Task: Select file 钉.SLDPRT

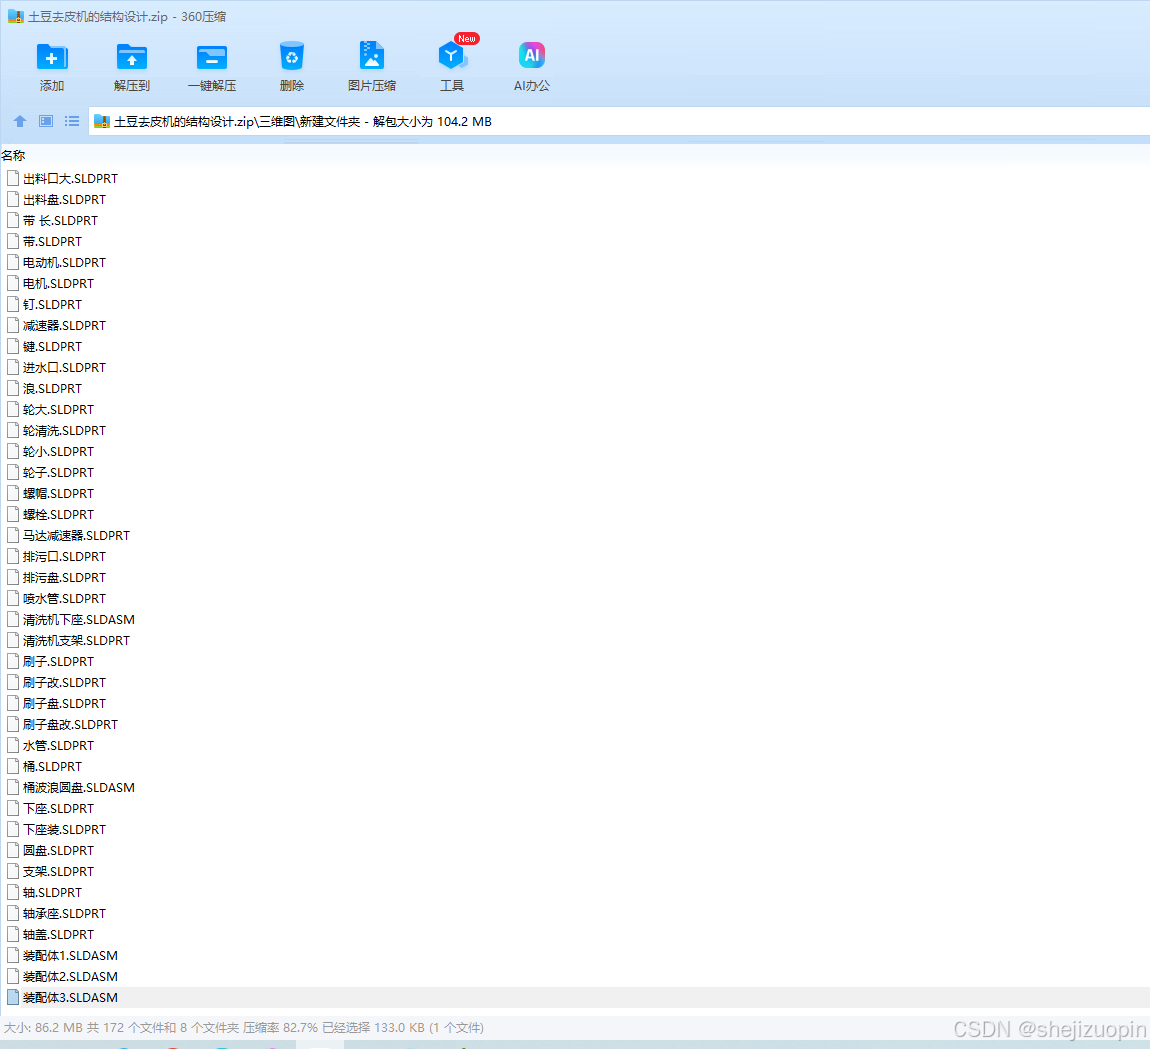Action: 52,304
